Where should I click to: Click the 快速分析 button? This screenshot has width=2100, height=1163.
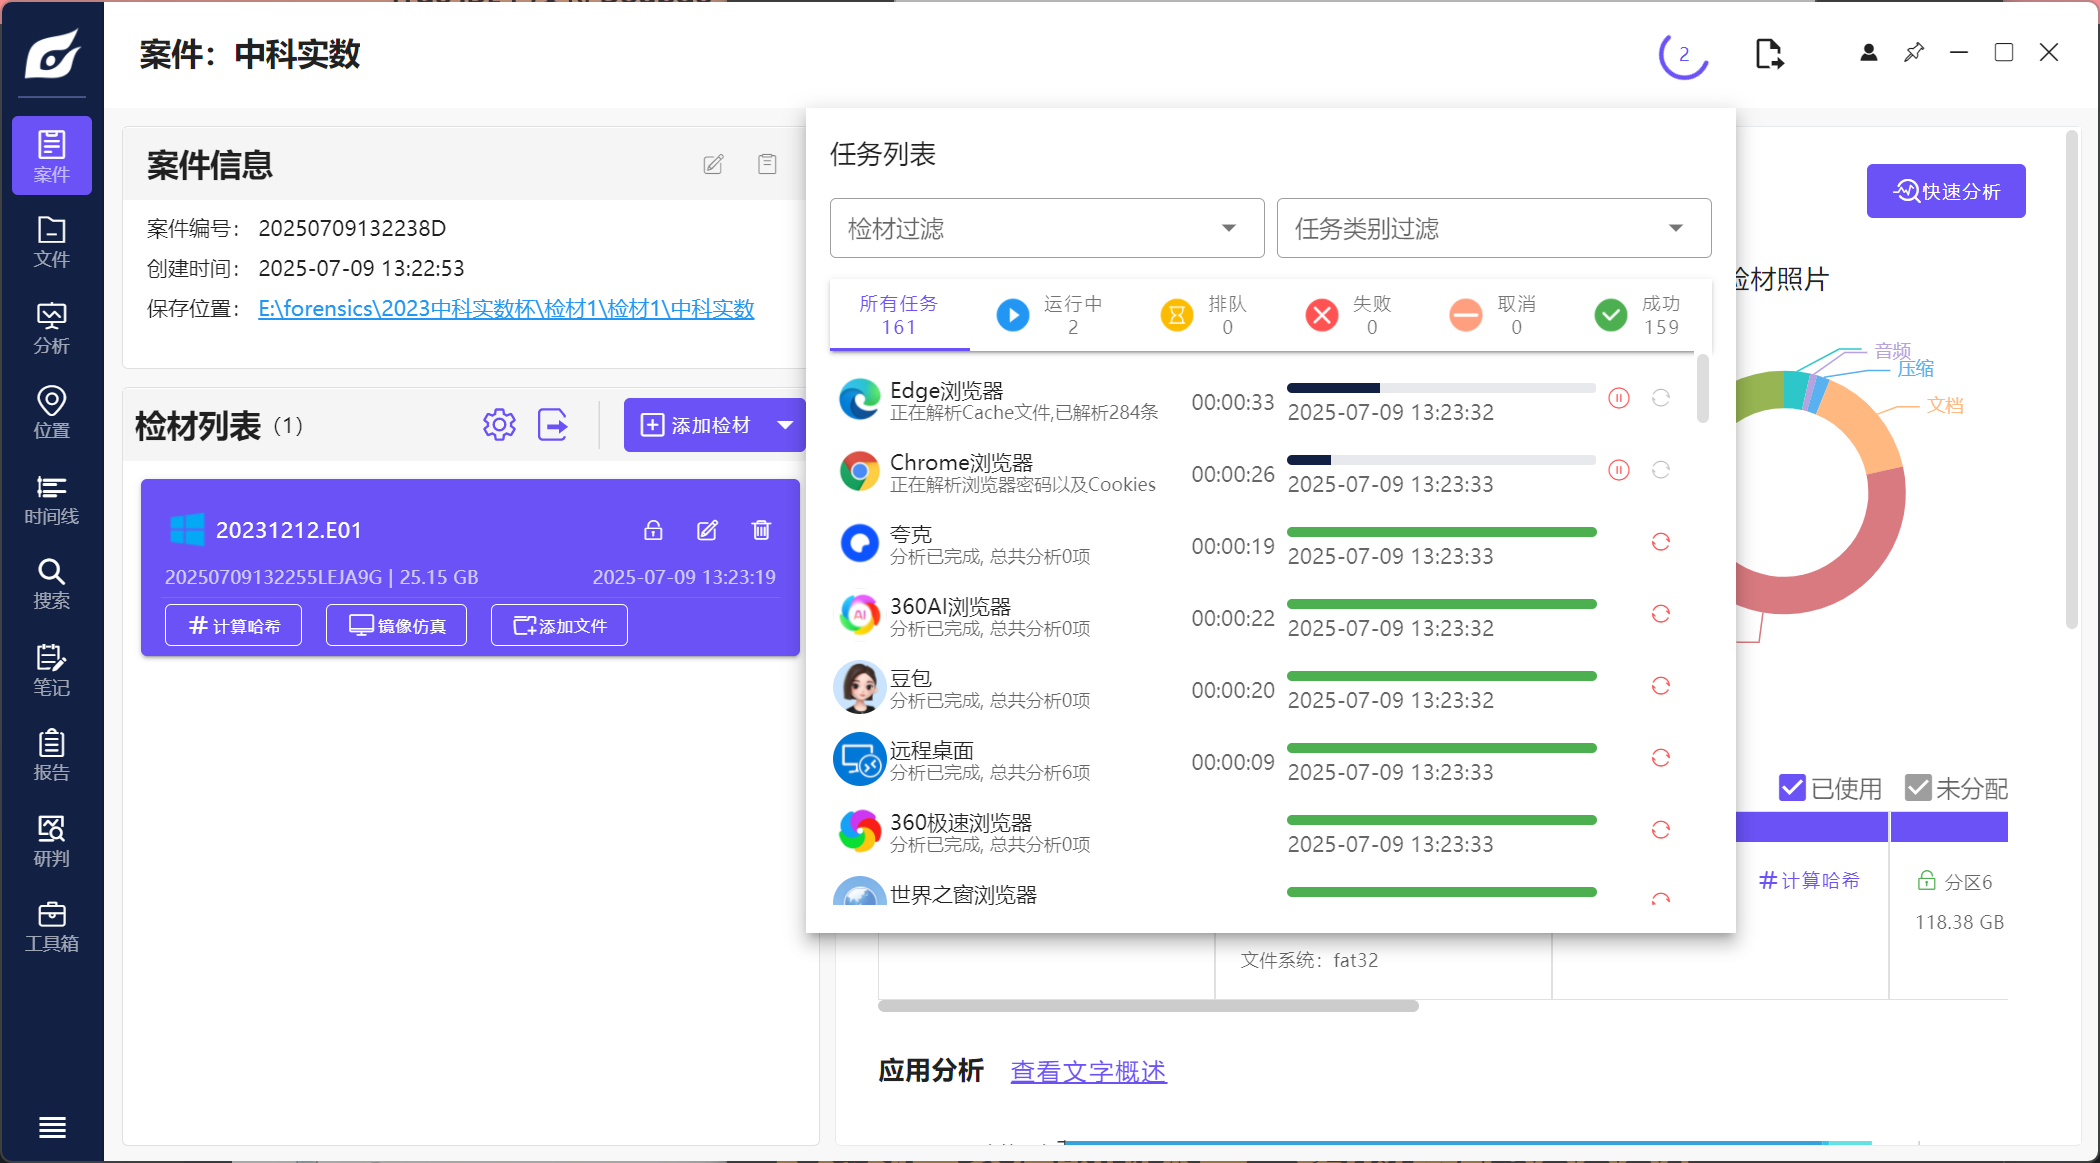(1945, 191)
